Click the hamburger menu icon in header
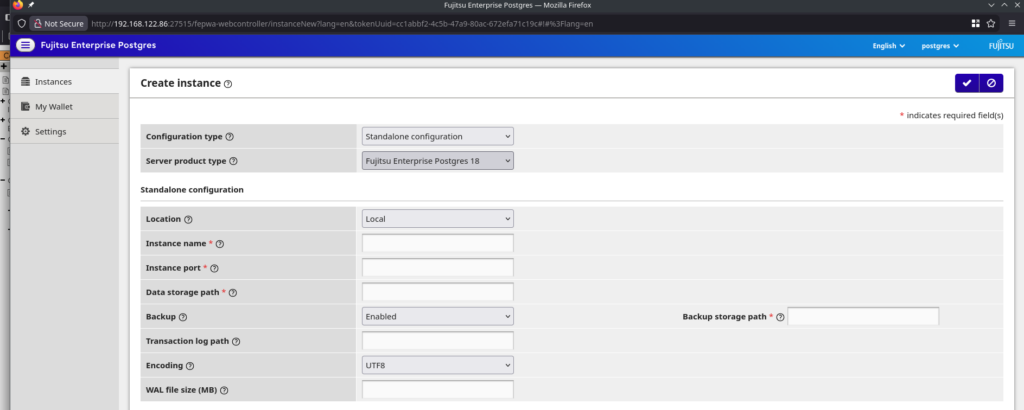Screen dimensions: 1024x410 (25, 45)
